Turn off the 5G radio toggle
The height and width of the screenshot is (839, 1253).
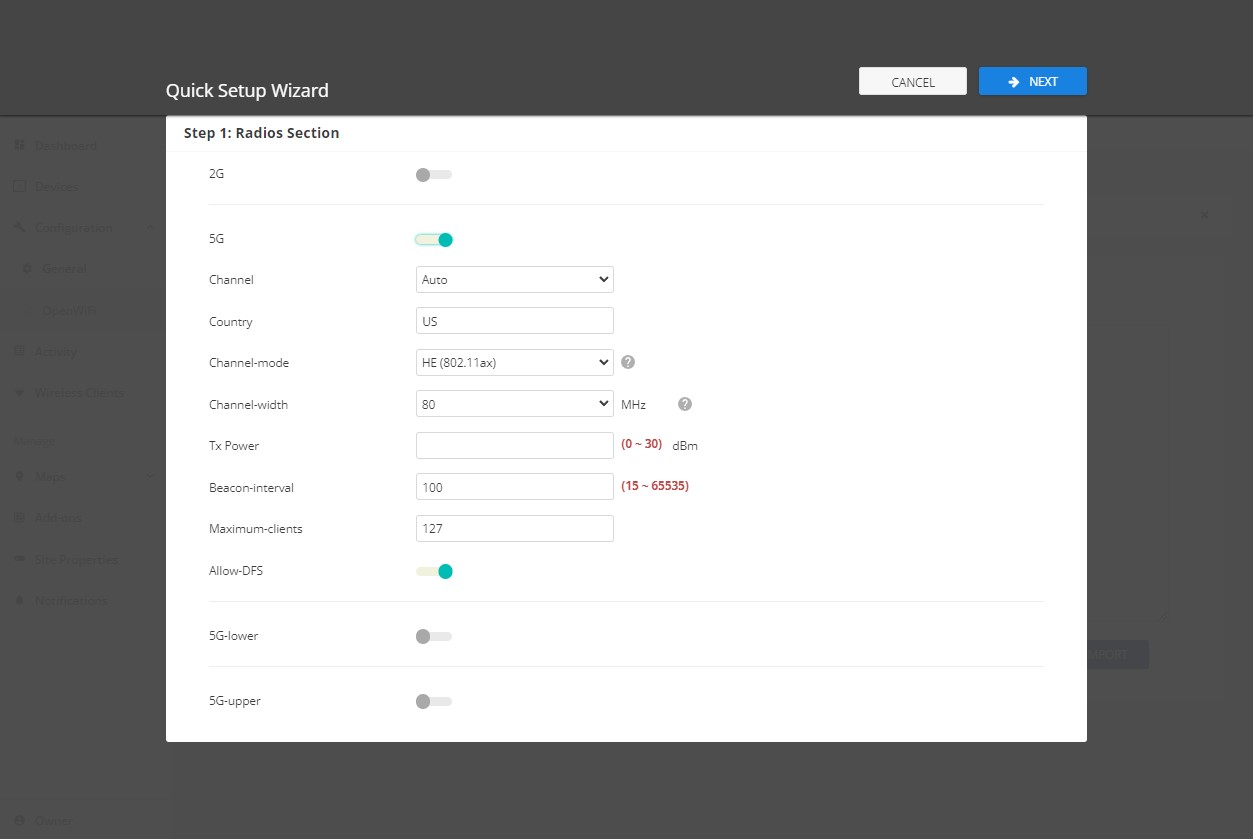pyautogui.click(x=434, y=240)
